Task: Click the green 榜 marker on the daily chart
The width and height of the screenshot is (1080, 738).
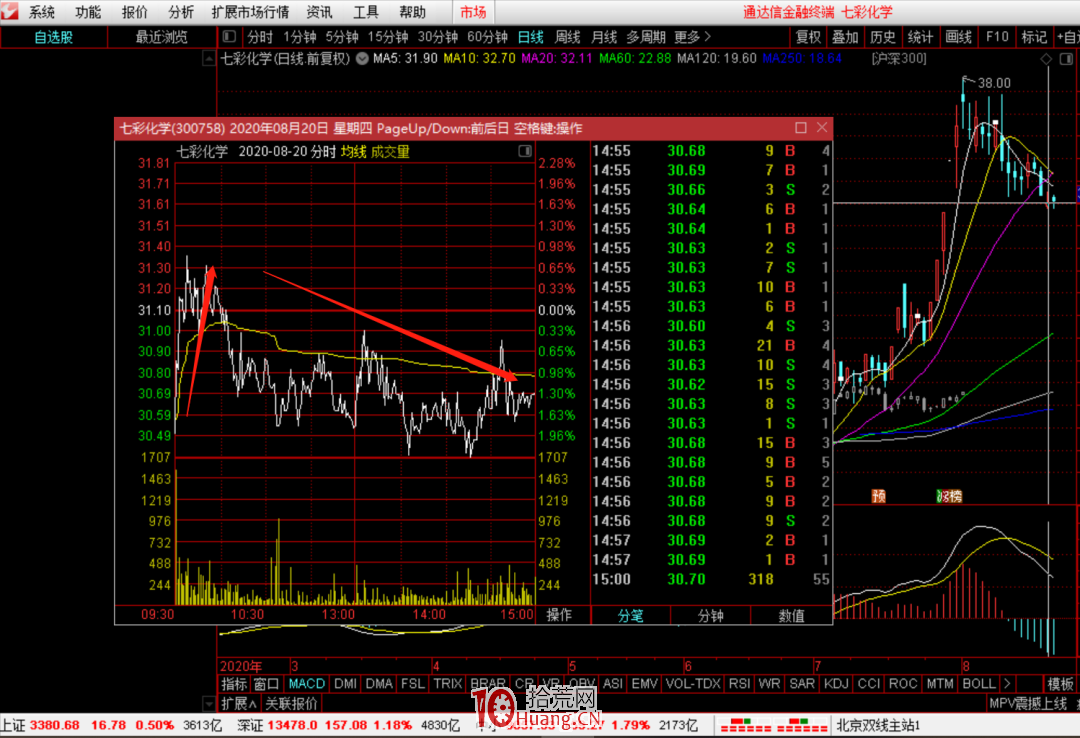Action: click(950, 496)
